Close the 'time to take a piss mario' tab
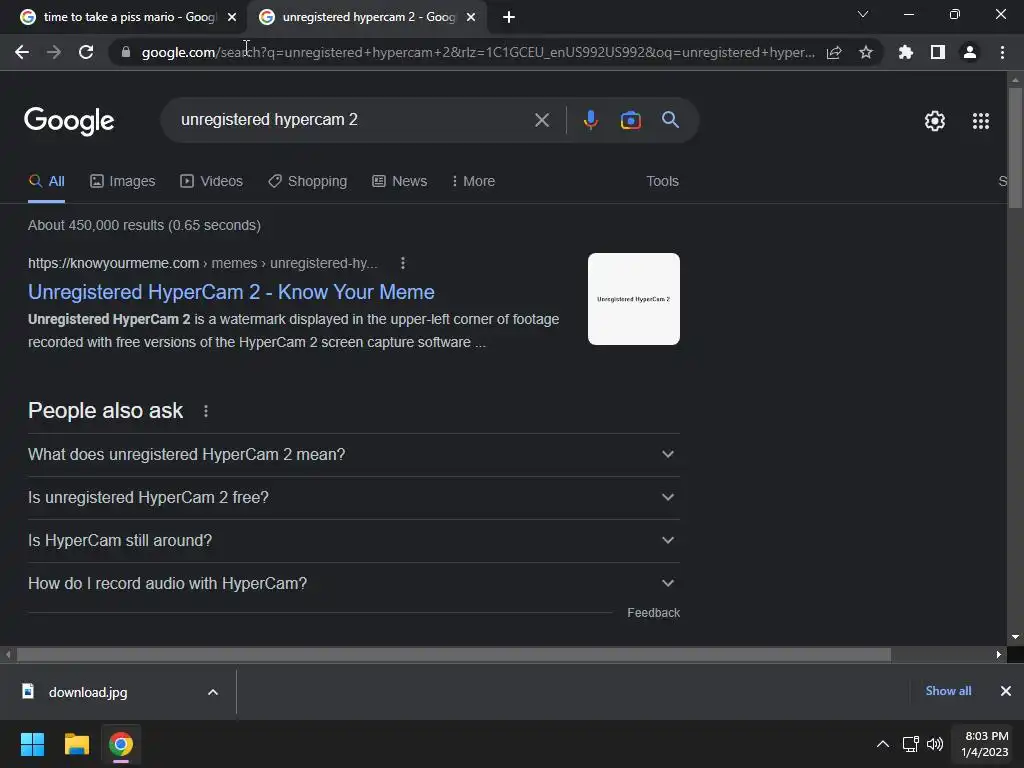Image resolution: width=1024 pixels, height=768 pixels. click(x=232, y=18)
